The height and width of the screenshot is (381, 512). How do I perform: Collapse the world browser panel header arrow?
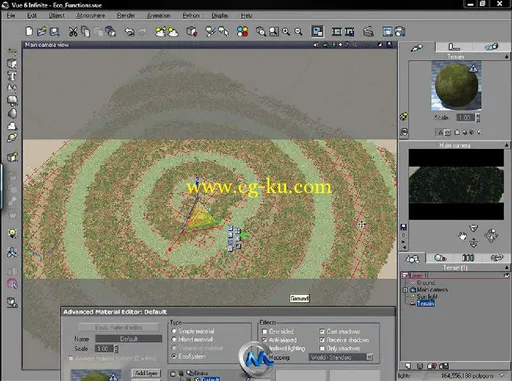click(x=507, y=268)
